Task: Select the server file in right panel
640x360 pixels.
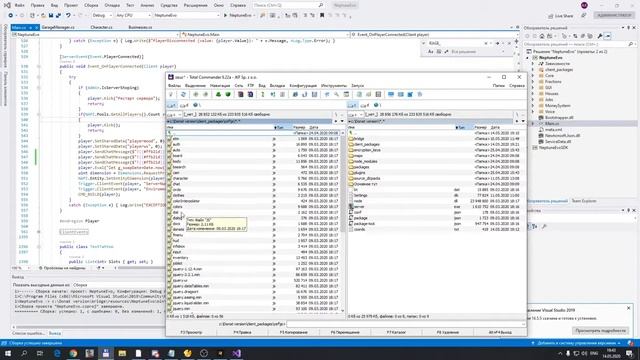Action: pyautogui.click(x=359, y=207)
